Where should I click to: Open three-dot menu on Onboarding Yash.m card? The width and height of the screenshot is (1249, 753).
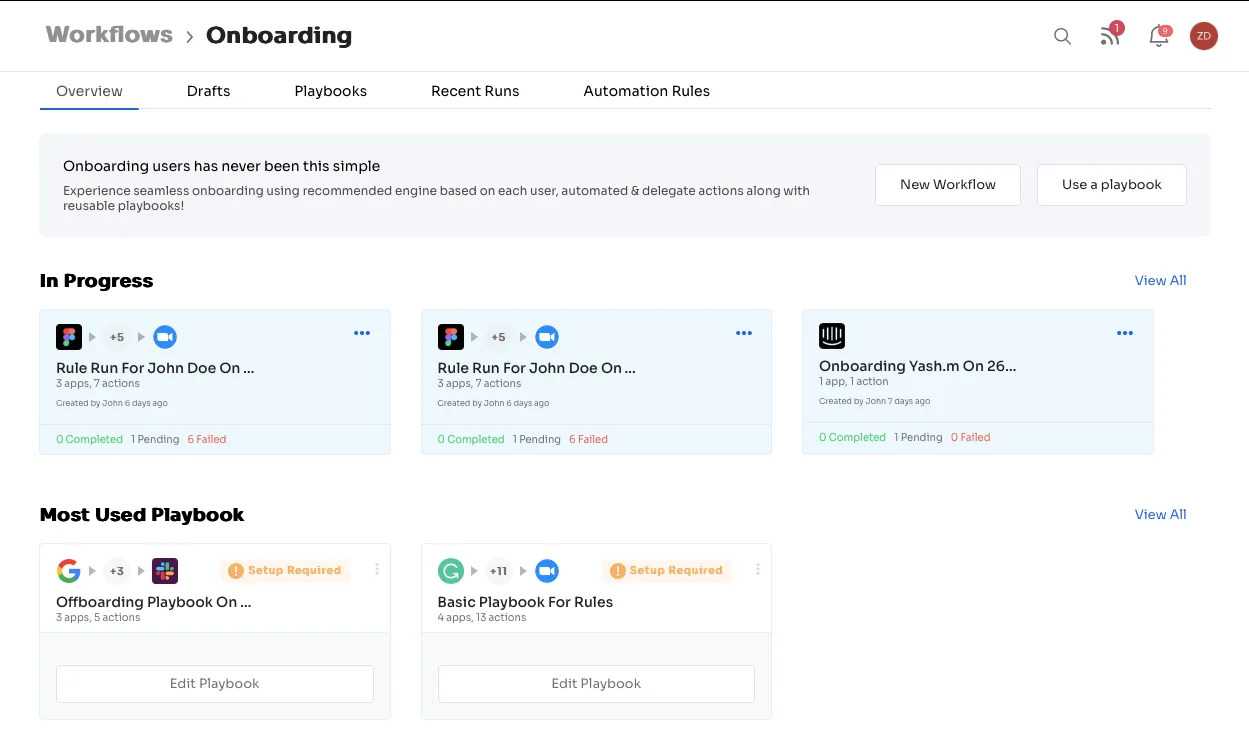pos(1125,333)
